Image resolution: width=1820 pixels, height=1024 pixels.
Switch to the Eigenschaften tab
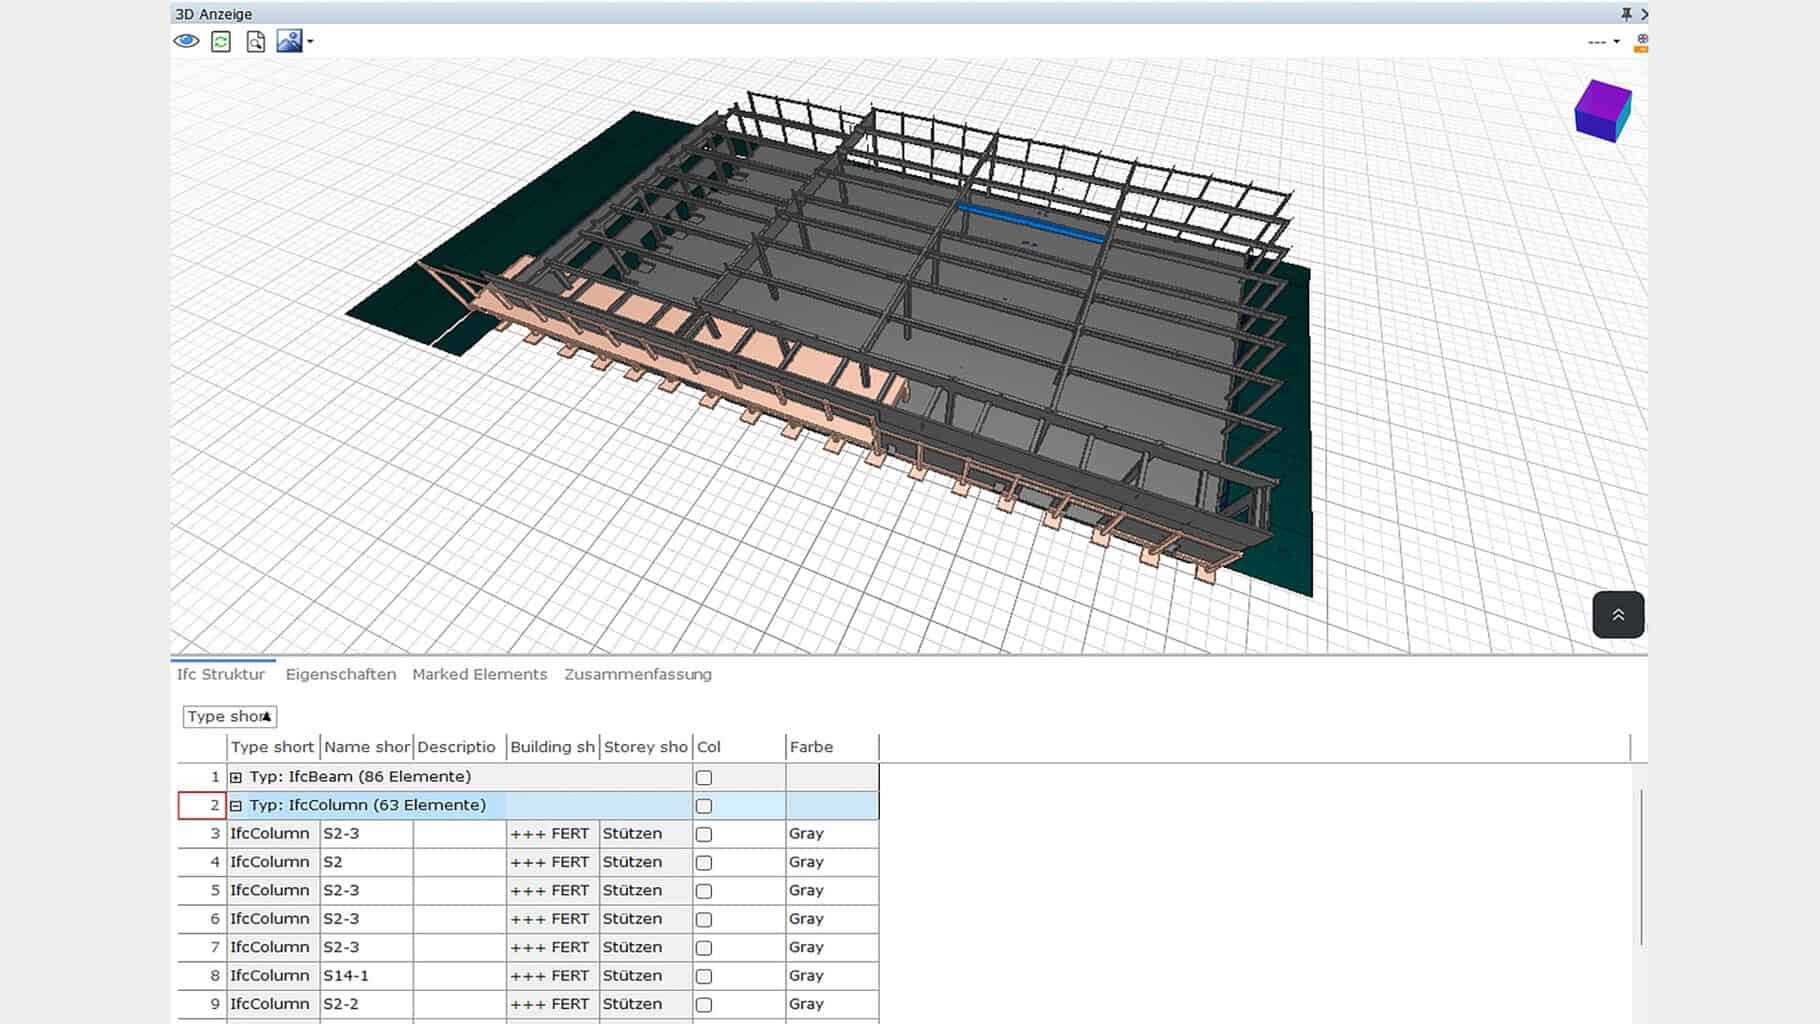click(x=339, y=674)
